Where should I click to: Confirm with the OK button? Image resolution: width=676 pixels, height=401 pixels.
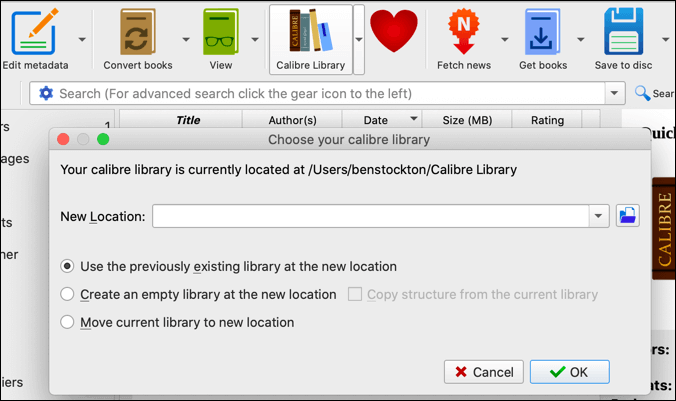pos(570,372)
